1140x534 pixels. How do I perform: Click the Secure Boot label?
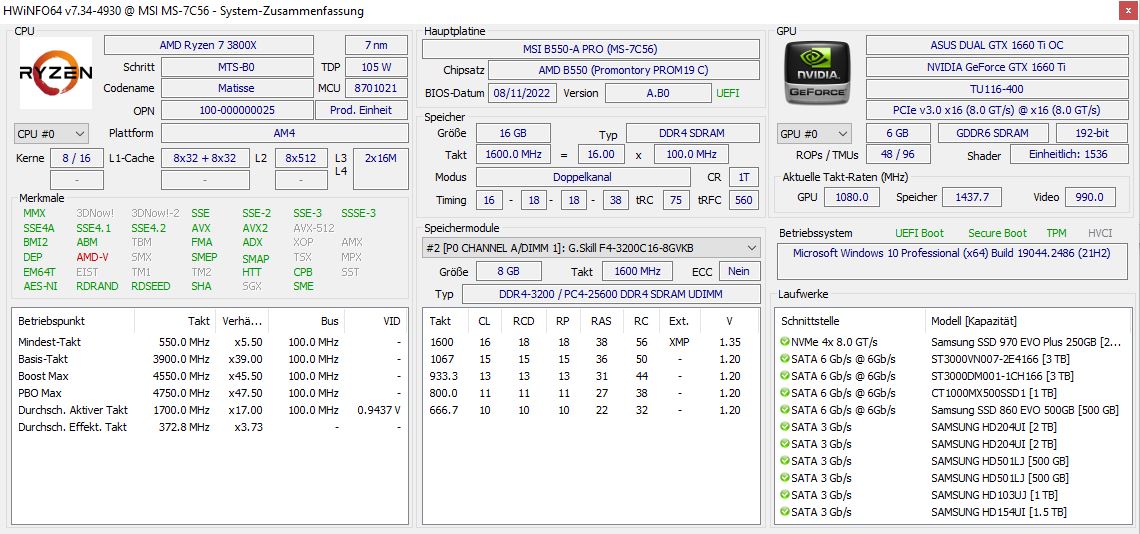tap(998, 233)
